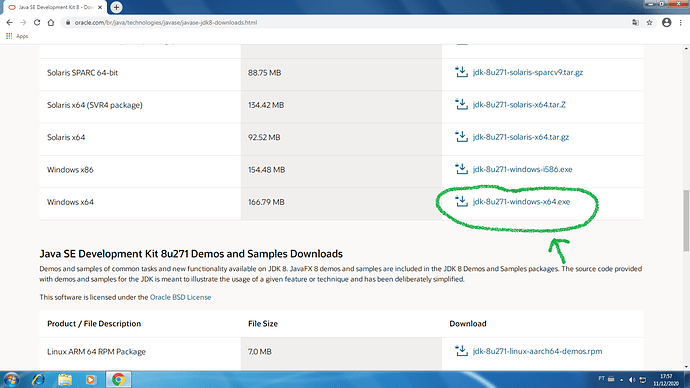
Task: Open the Oracle BSD License link
Action: coord(180,297)
